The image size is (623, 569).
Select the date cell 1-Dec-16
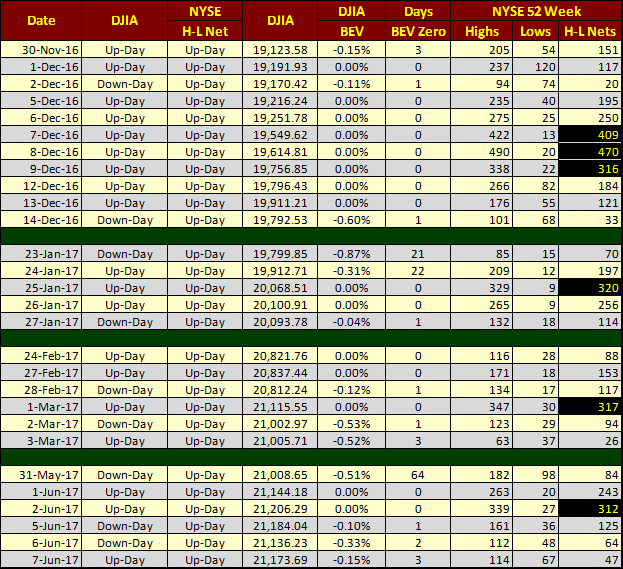point(41,67)
